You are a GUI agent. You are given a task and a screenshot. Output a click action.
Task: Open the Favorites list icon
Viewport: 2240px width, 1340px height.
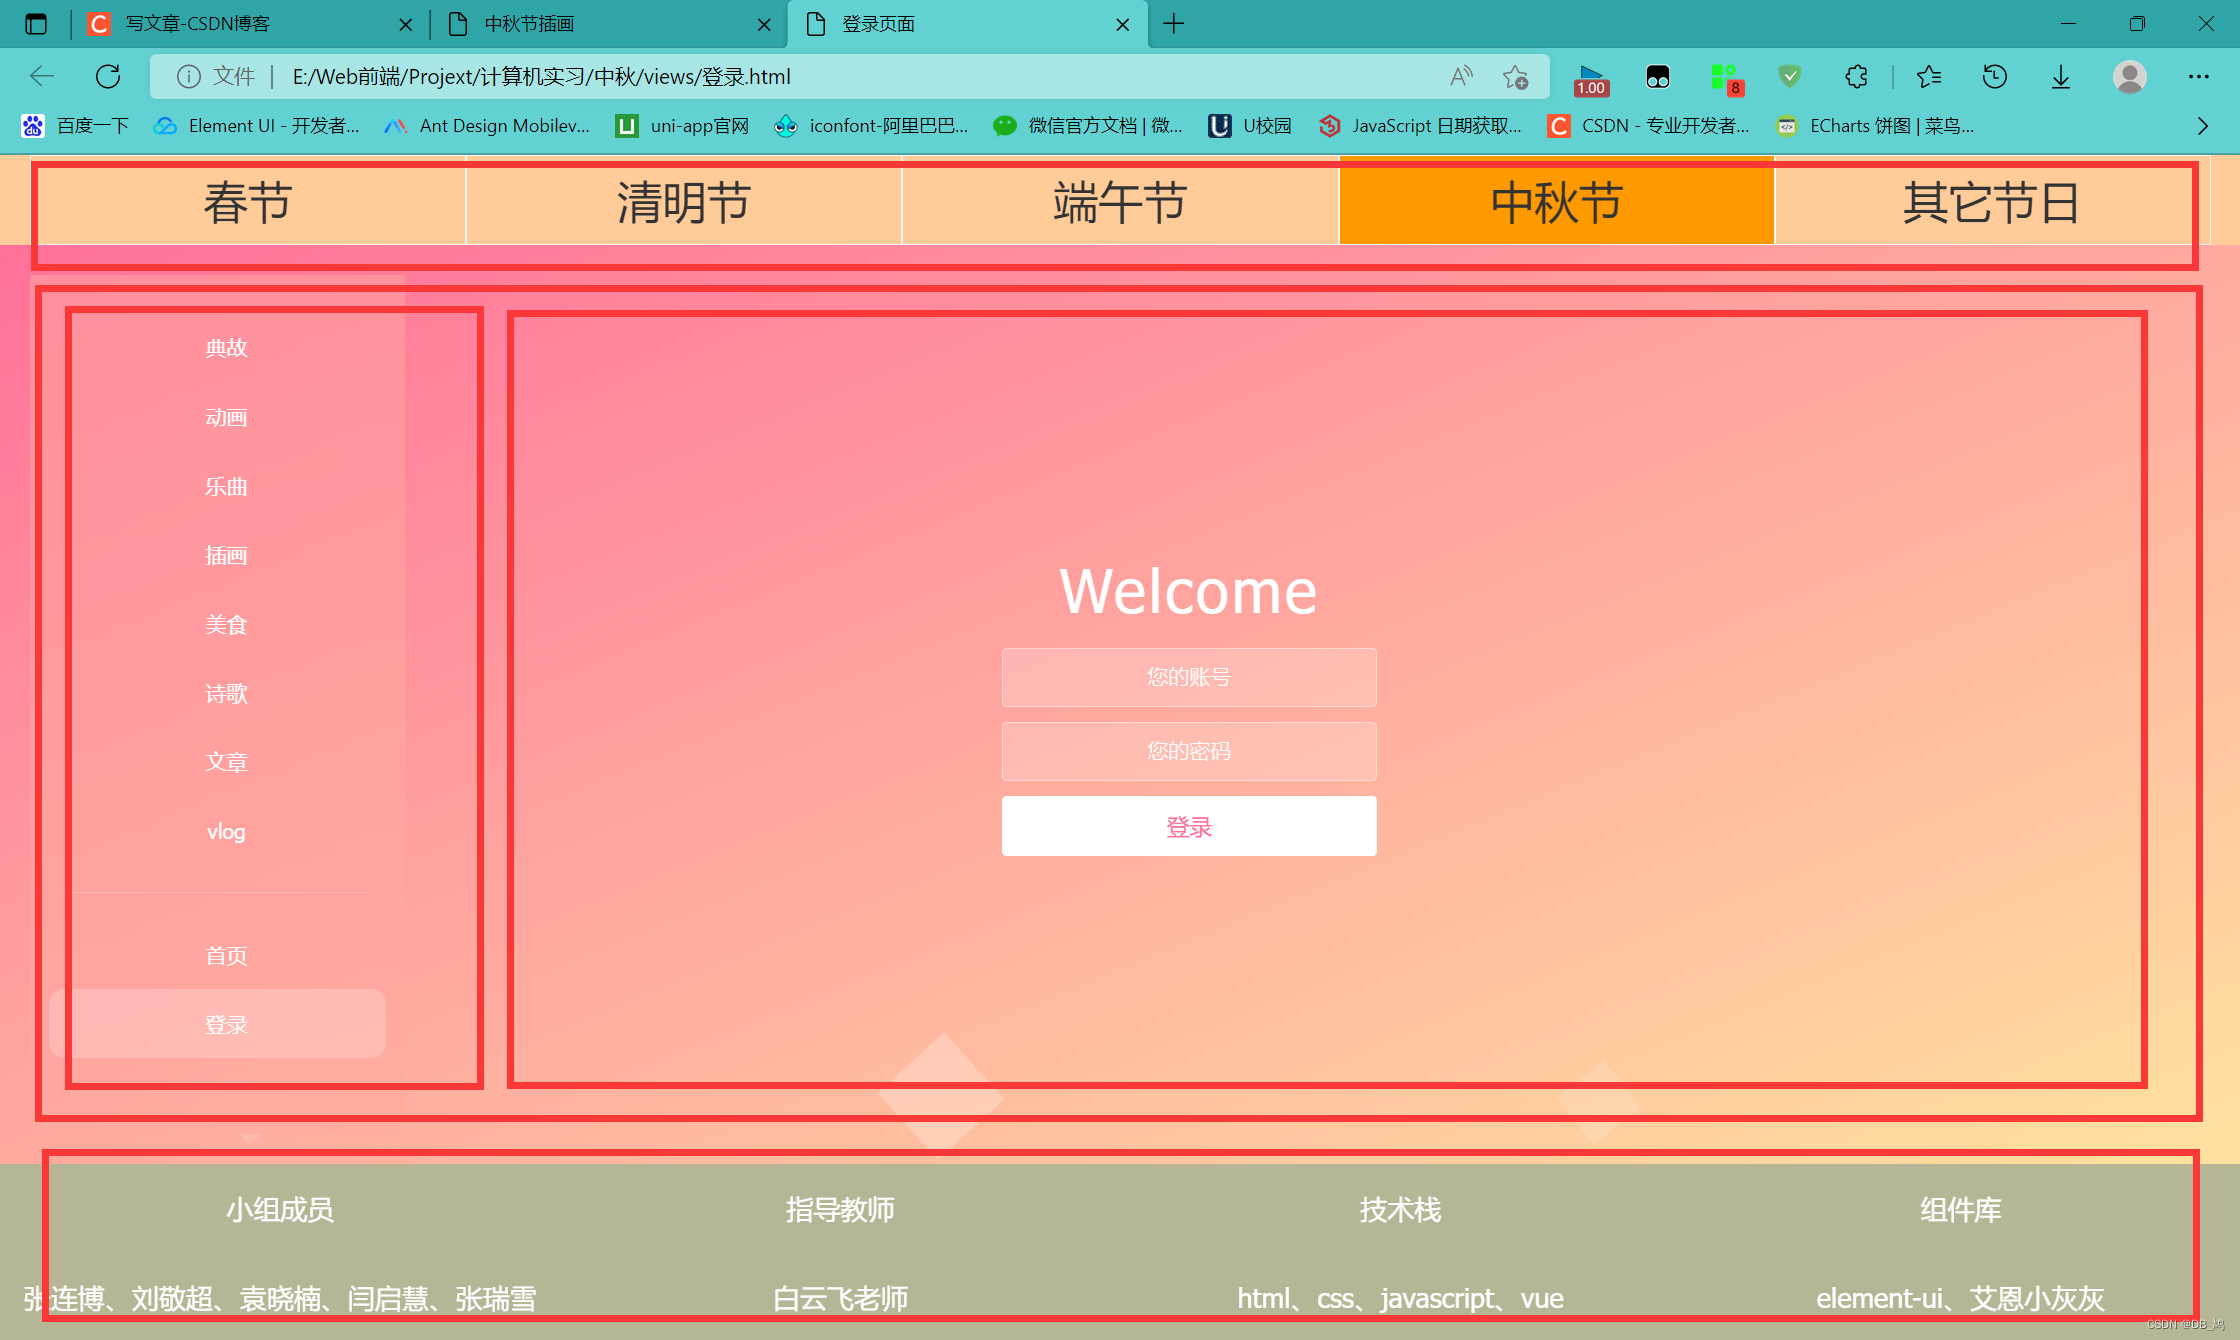[1929, 77]
